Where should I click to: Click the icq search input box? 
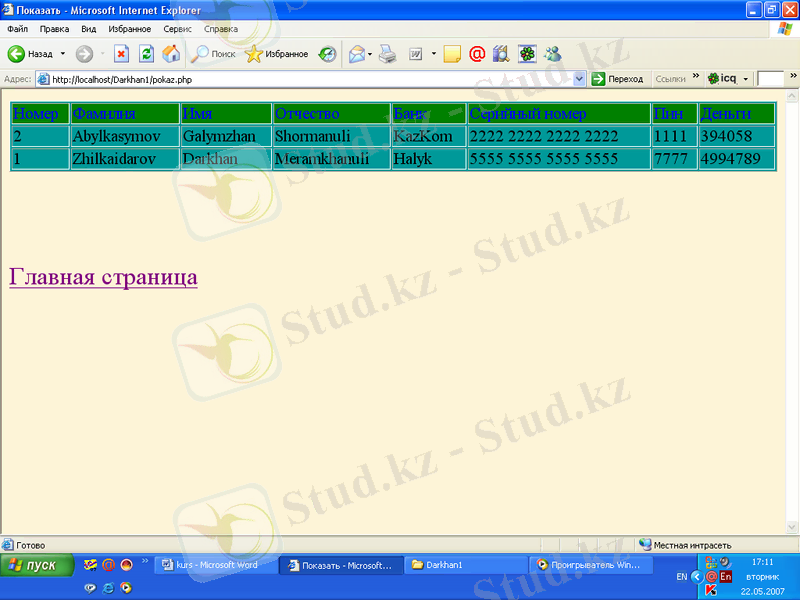(770, 79)
